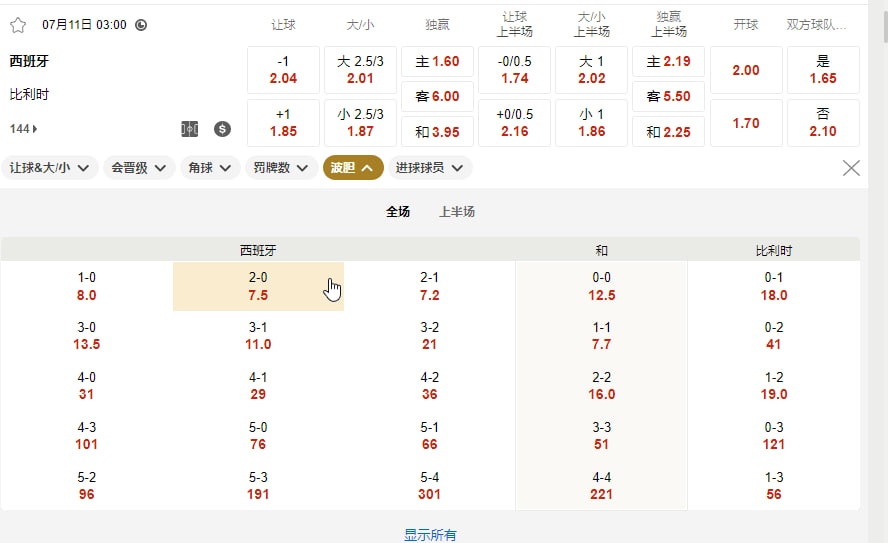Select draw score 1-1 at 7.7

pyautogui.click(x=602, y=336)
